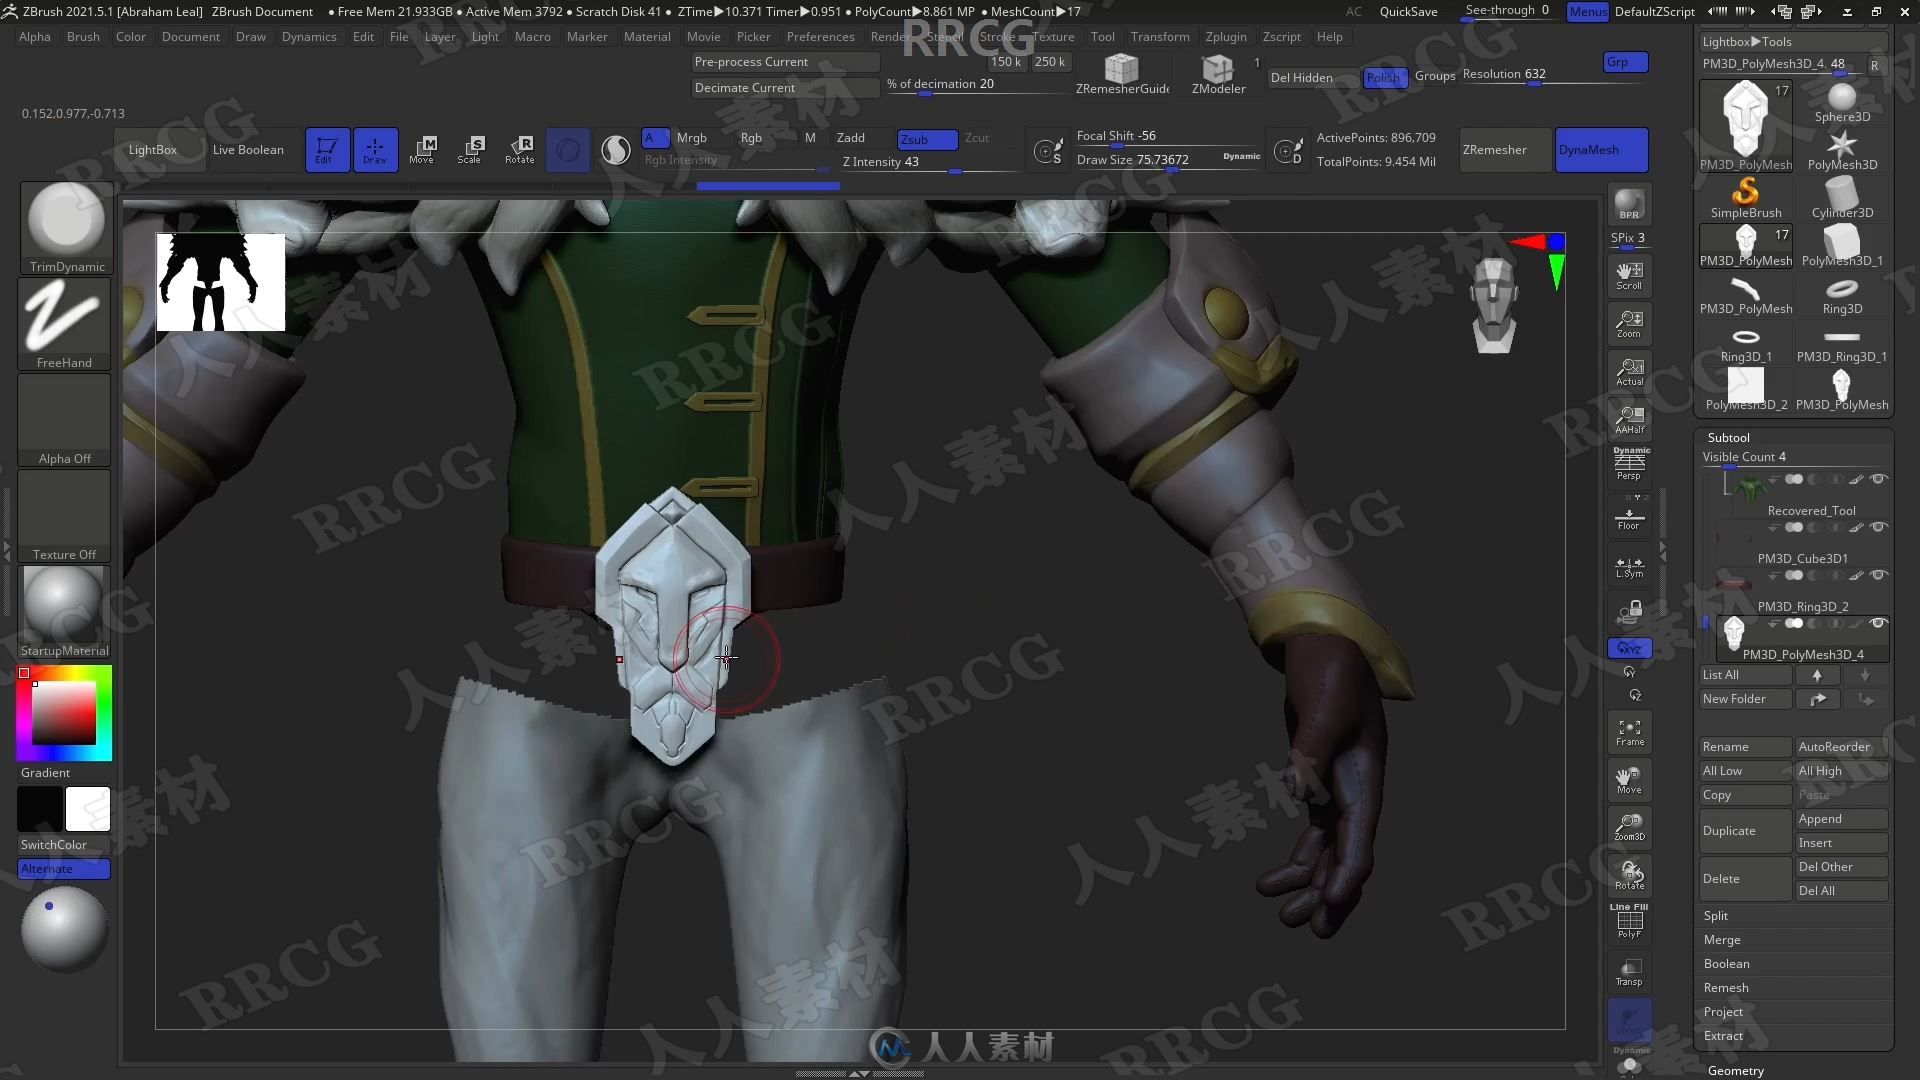Set canvas to Actual size

[1629, 371]
